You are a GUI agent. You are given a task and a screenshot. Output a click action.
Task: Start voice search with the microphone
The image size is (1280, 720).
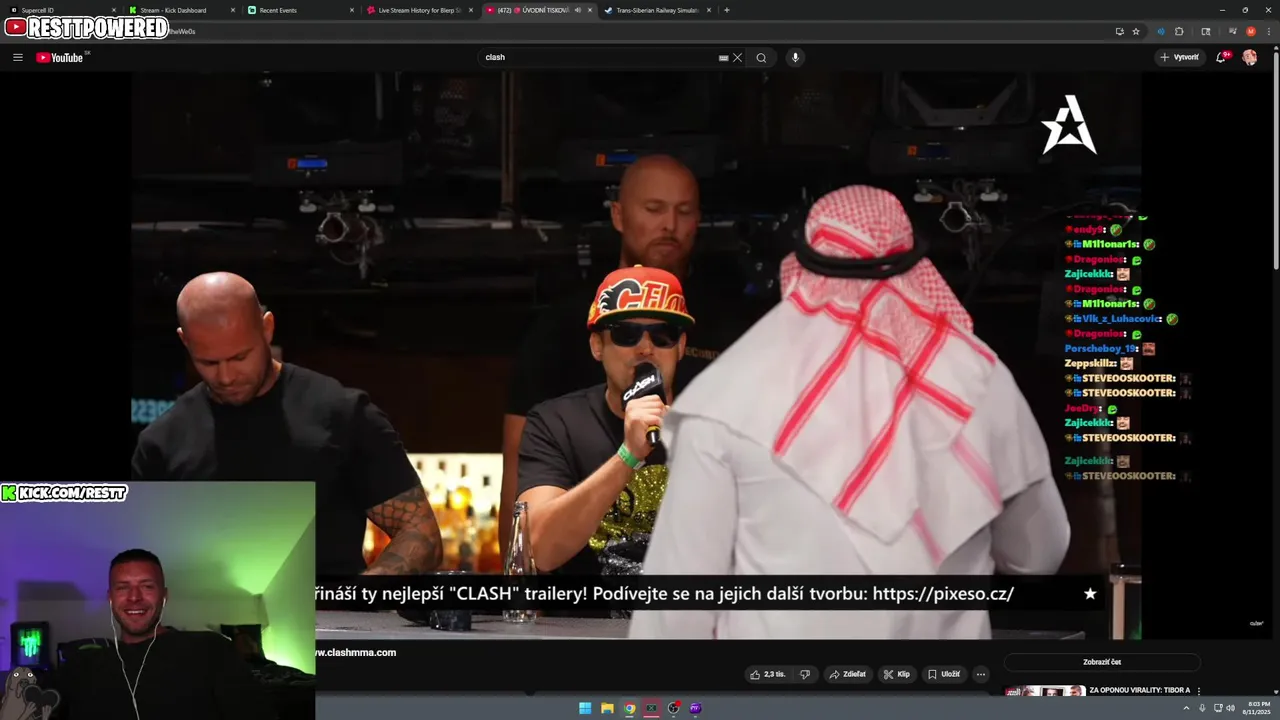(x=796, y=57)
